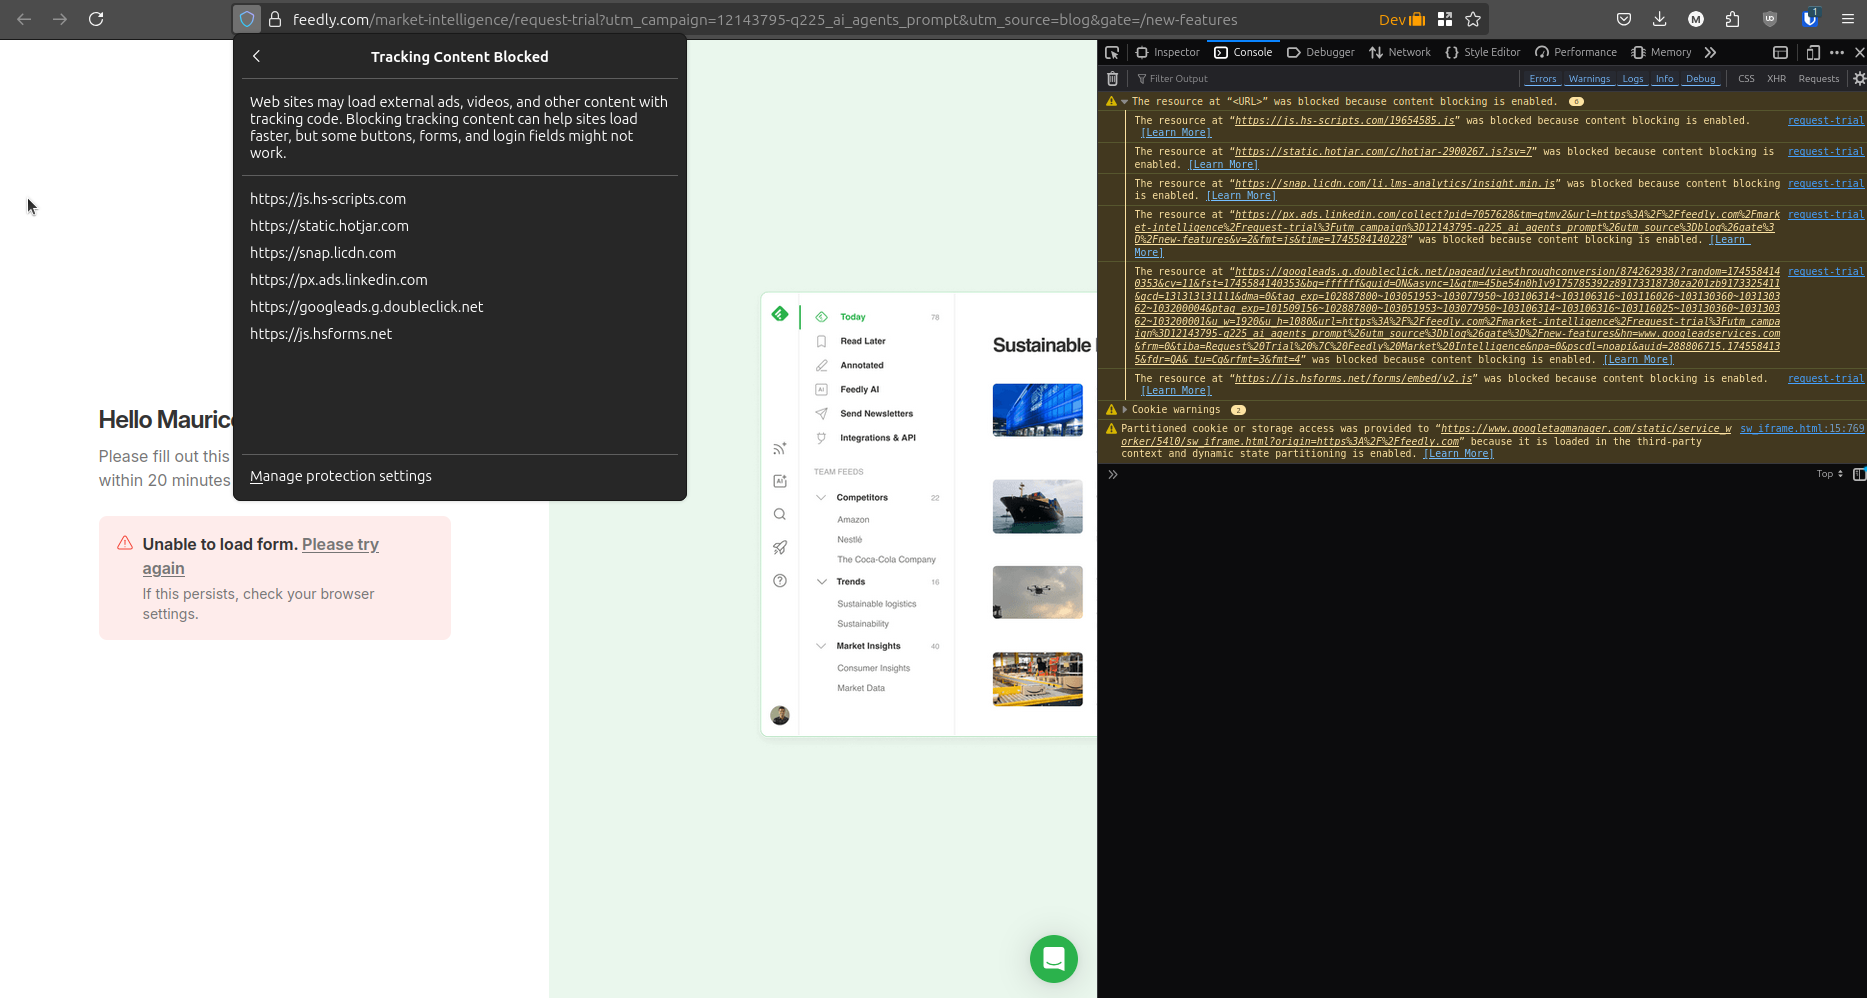Screen dimensions: 1867x998
Task: Enable the Warnings console filter
Action: 1589,78
